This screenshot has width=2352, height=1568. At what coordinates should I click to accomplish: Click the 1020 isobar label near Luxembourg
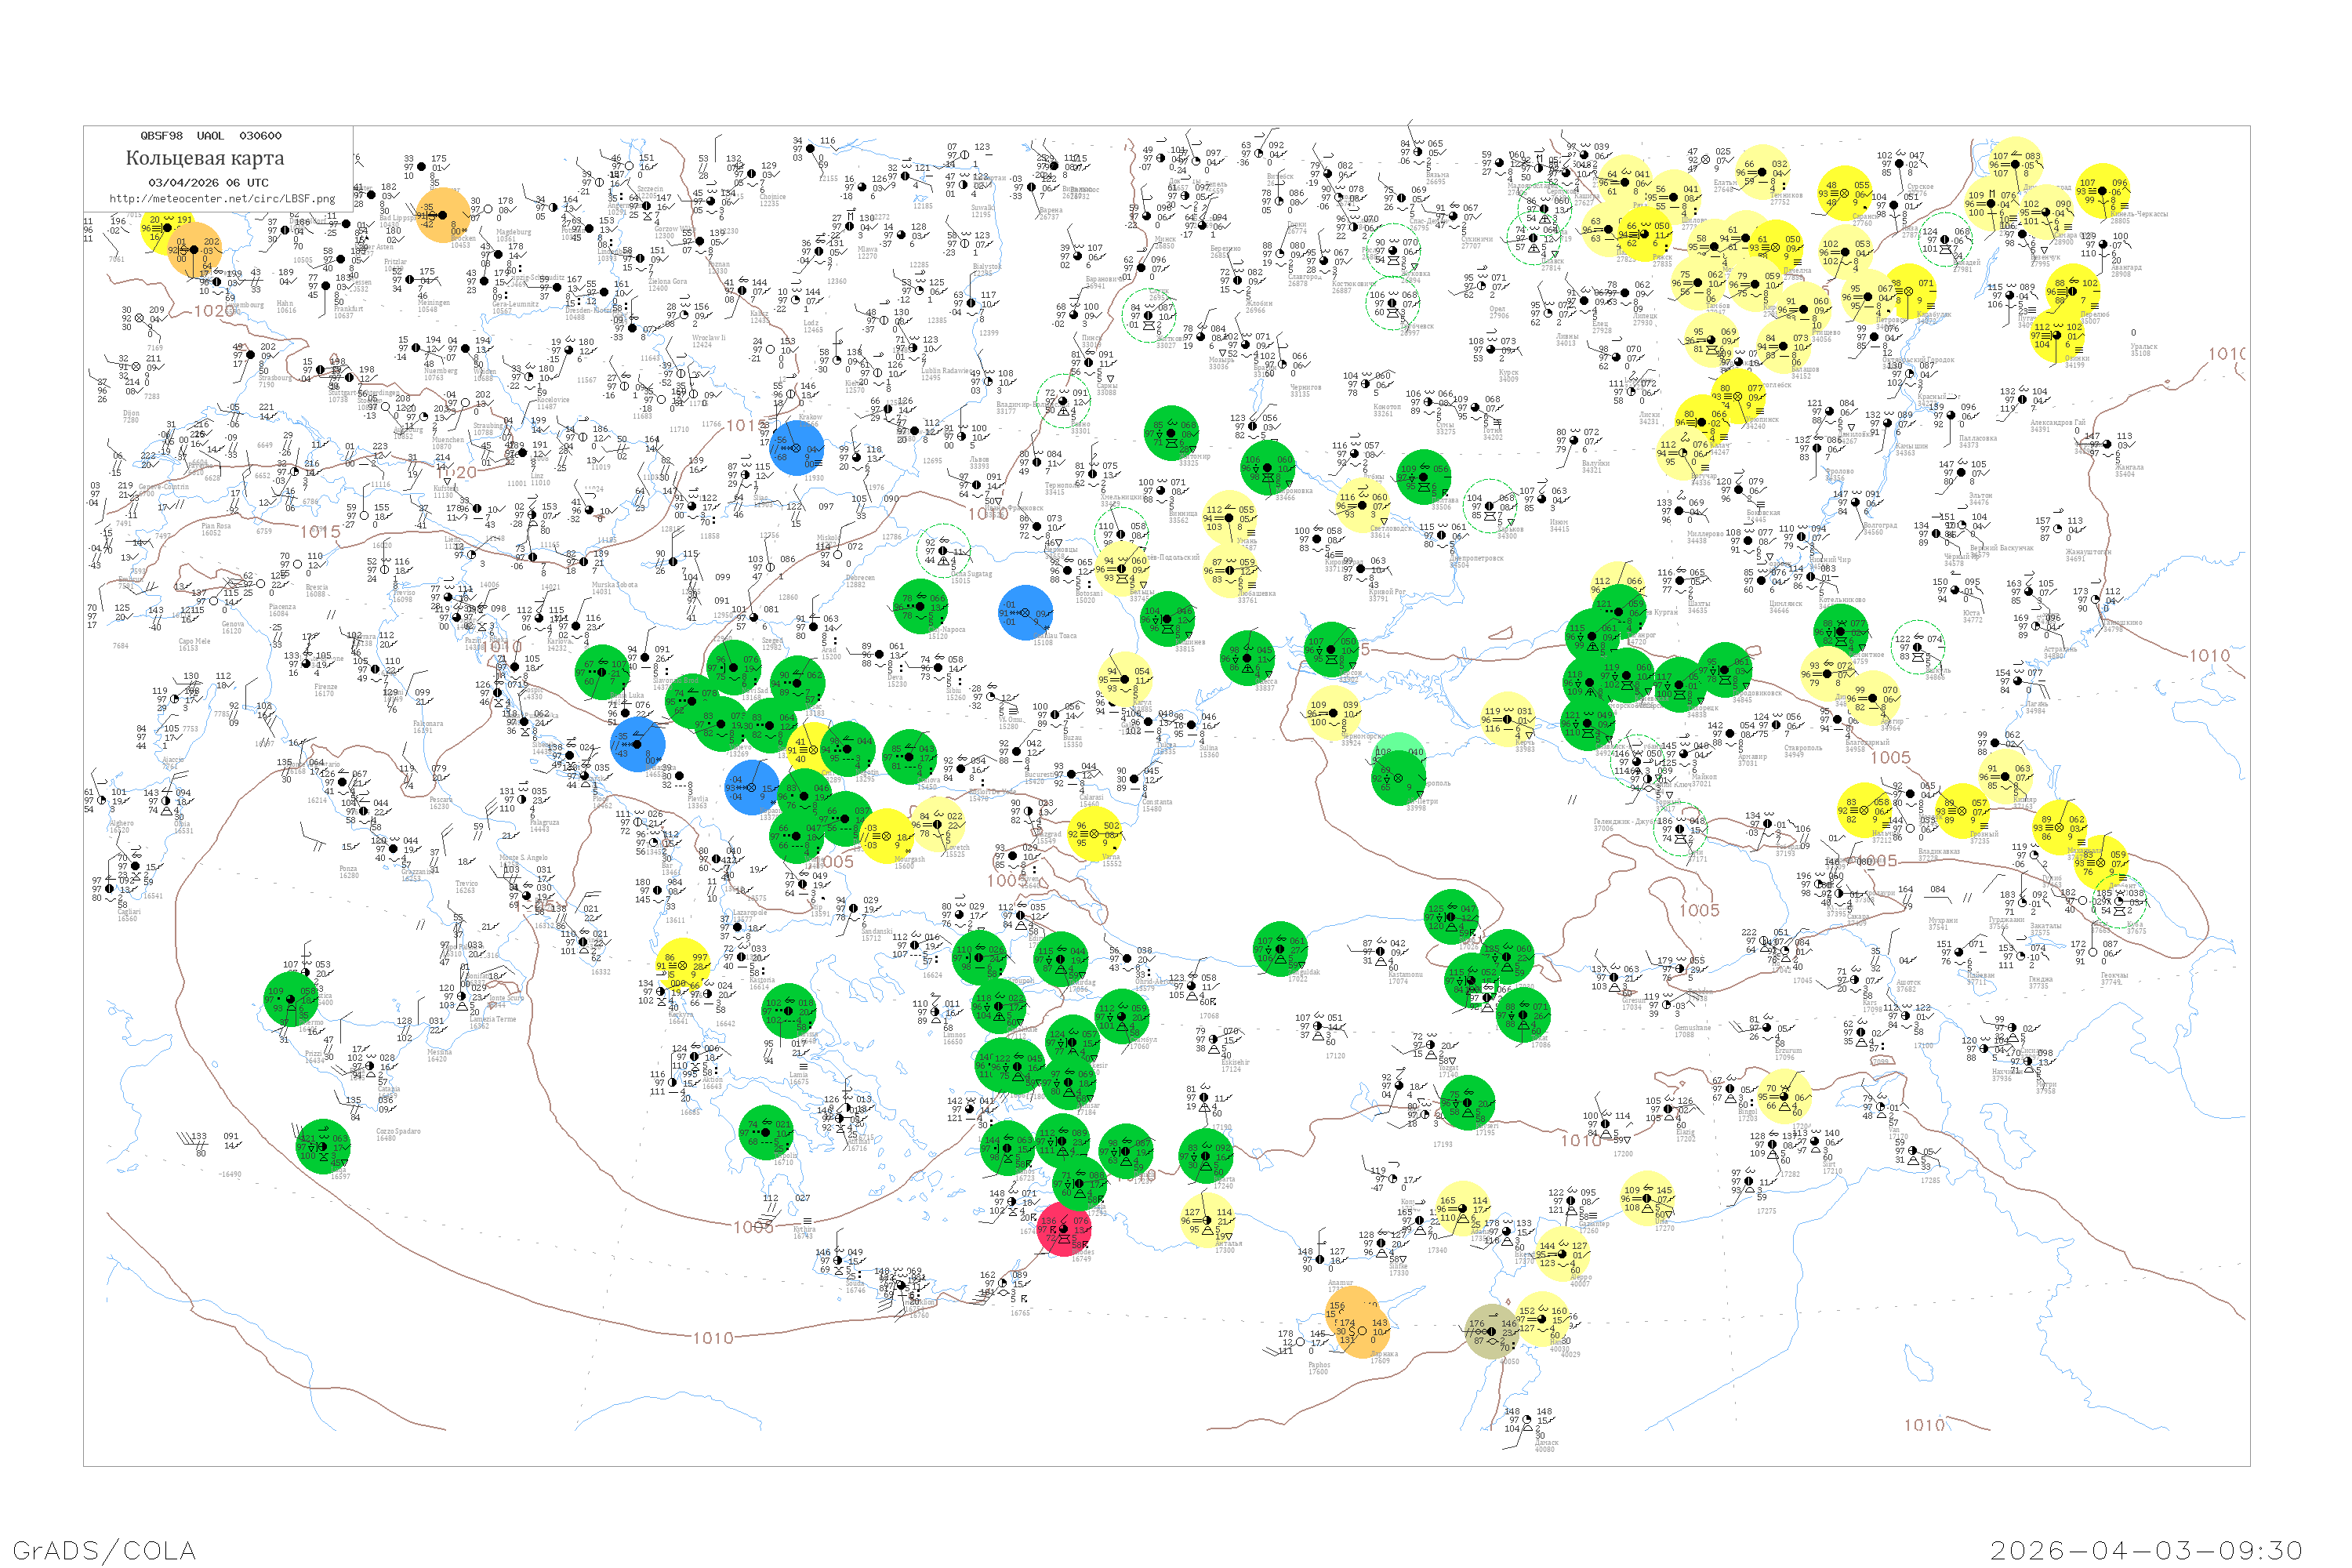tap(213, 311)
